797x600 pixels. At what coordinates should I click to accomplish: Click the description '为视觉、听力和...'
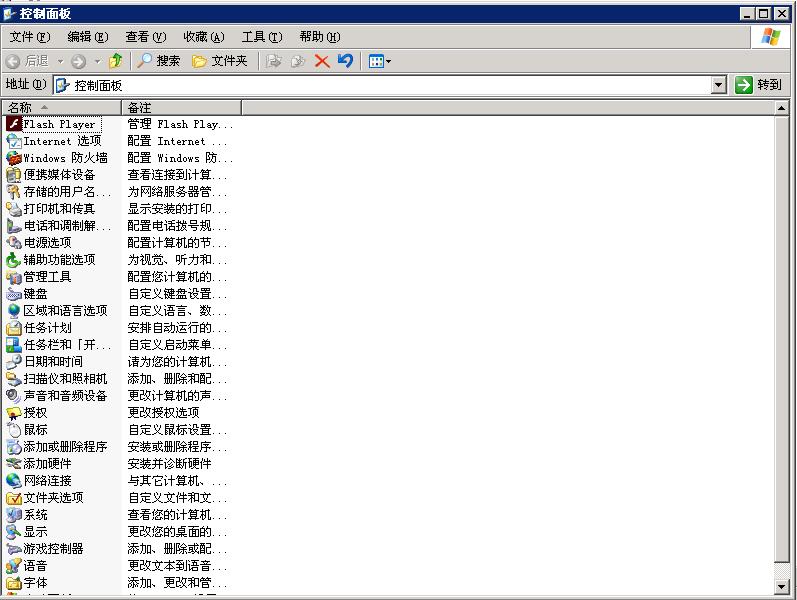tap(177, 260)
